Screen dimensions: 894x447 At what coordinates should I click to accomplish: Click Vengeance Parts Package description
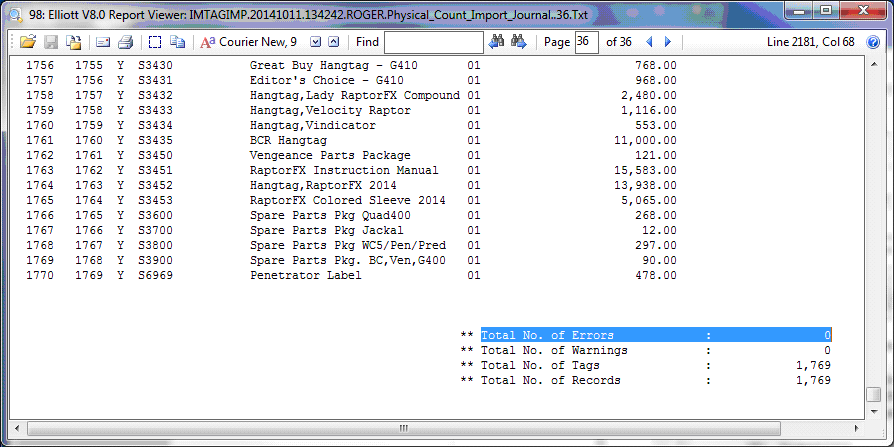330,155
